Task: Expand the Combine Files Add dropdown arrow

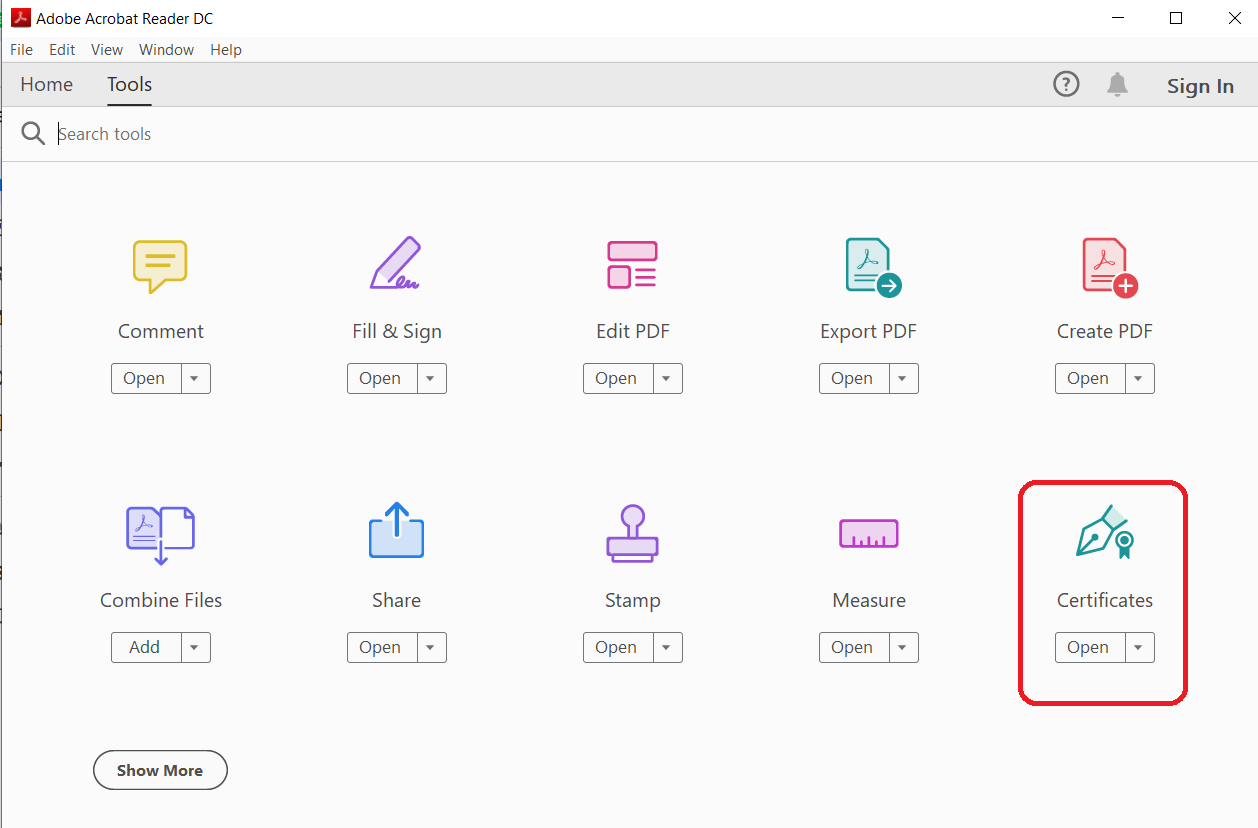Action: coord(195,648)
